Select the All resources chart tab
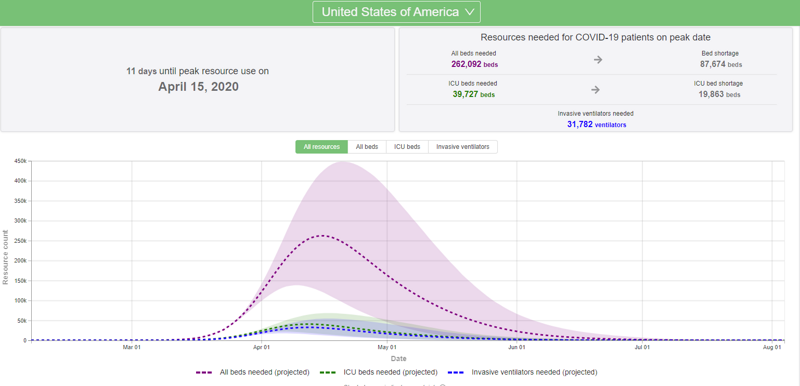800x386 pixels. click(321, 147)
